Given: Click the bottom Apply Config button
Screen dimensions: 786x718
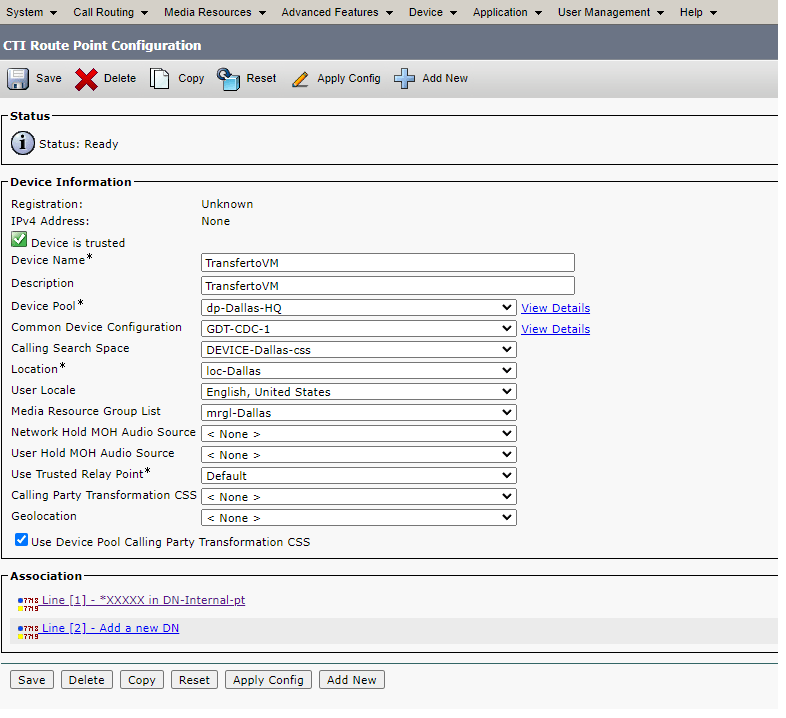Looking at the screenshot, I should pyautogui.click(x=268, y=680).
